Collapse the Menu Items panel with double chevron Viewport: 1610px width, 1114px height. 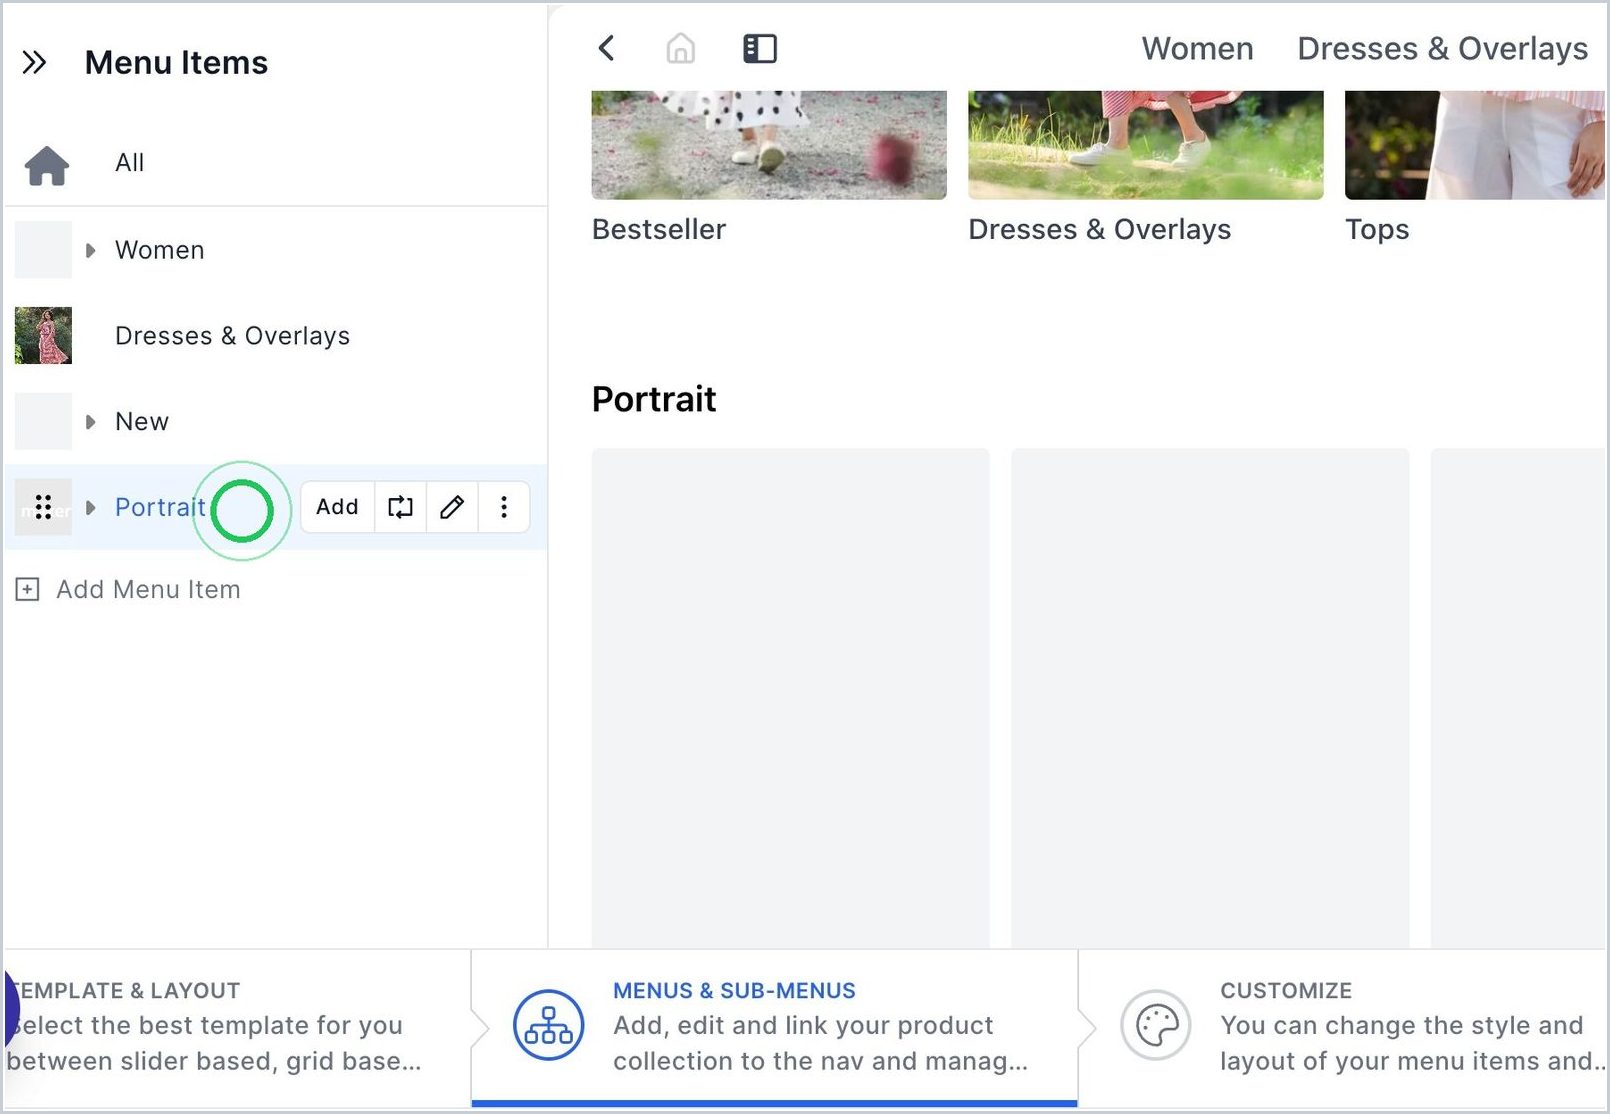pos(34,63)
